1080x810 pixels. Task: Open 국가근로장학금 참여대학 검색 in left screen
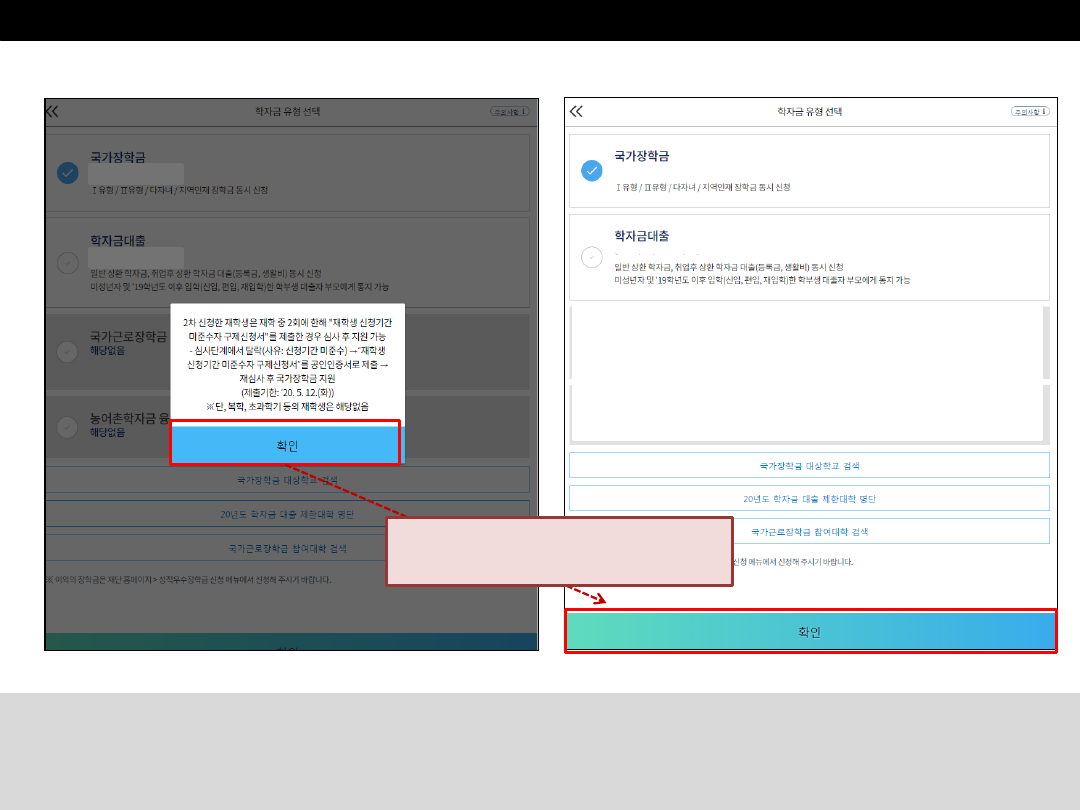click(x=287, y=548)
